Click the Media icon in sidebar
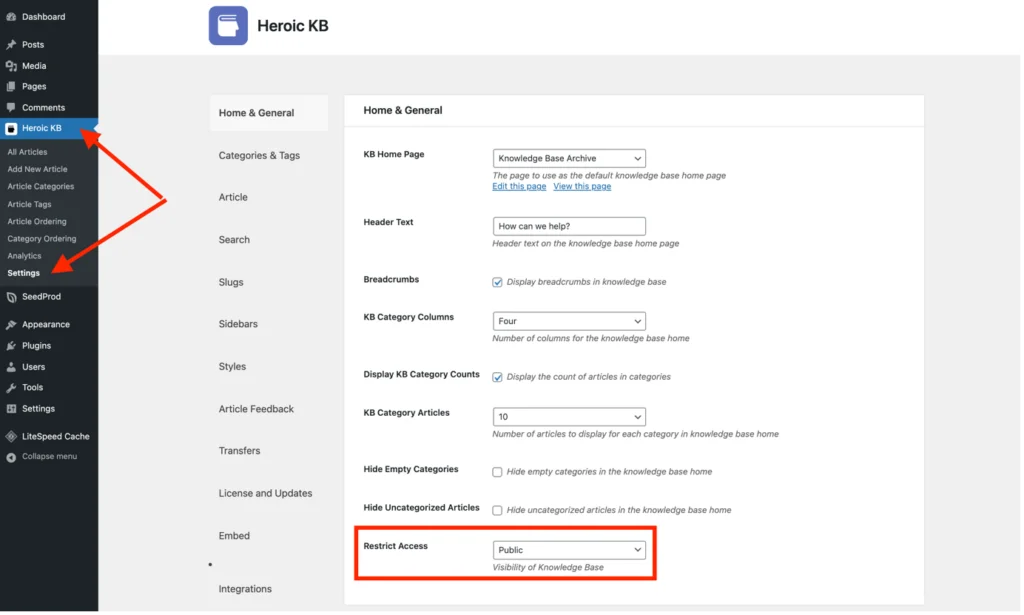Viewport: 1024px width, 615px height. (x=11, y=66)
